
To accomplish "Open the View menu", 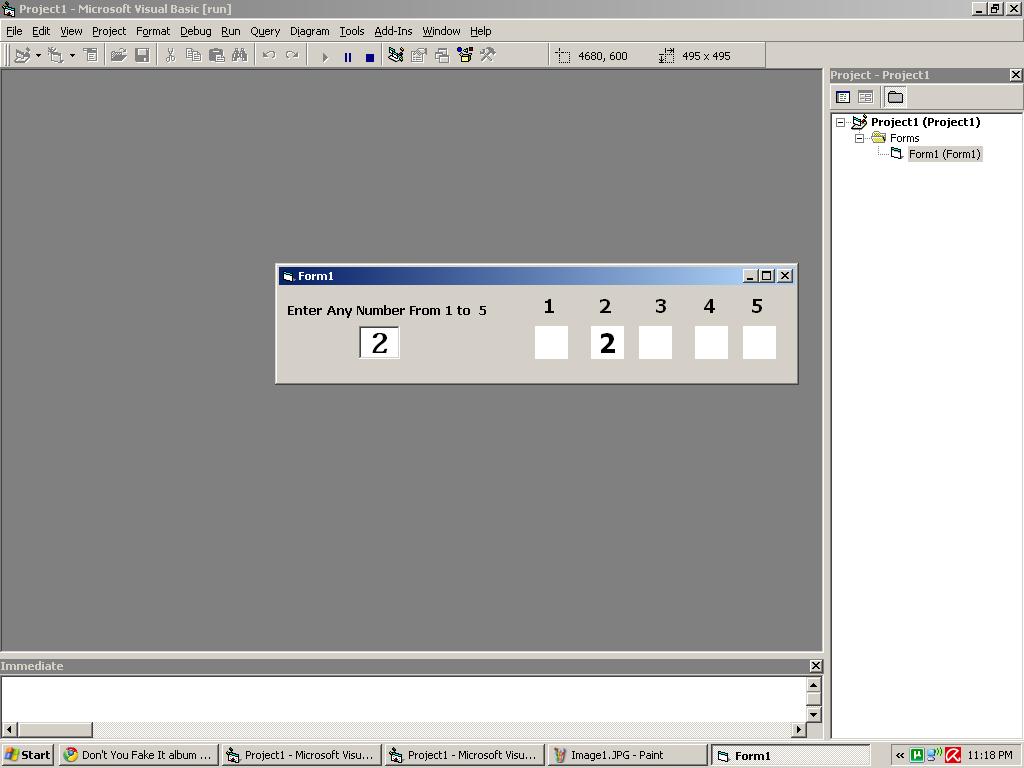I will [x=71, y=31].
